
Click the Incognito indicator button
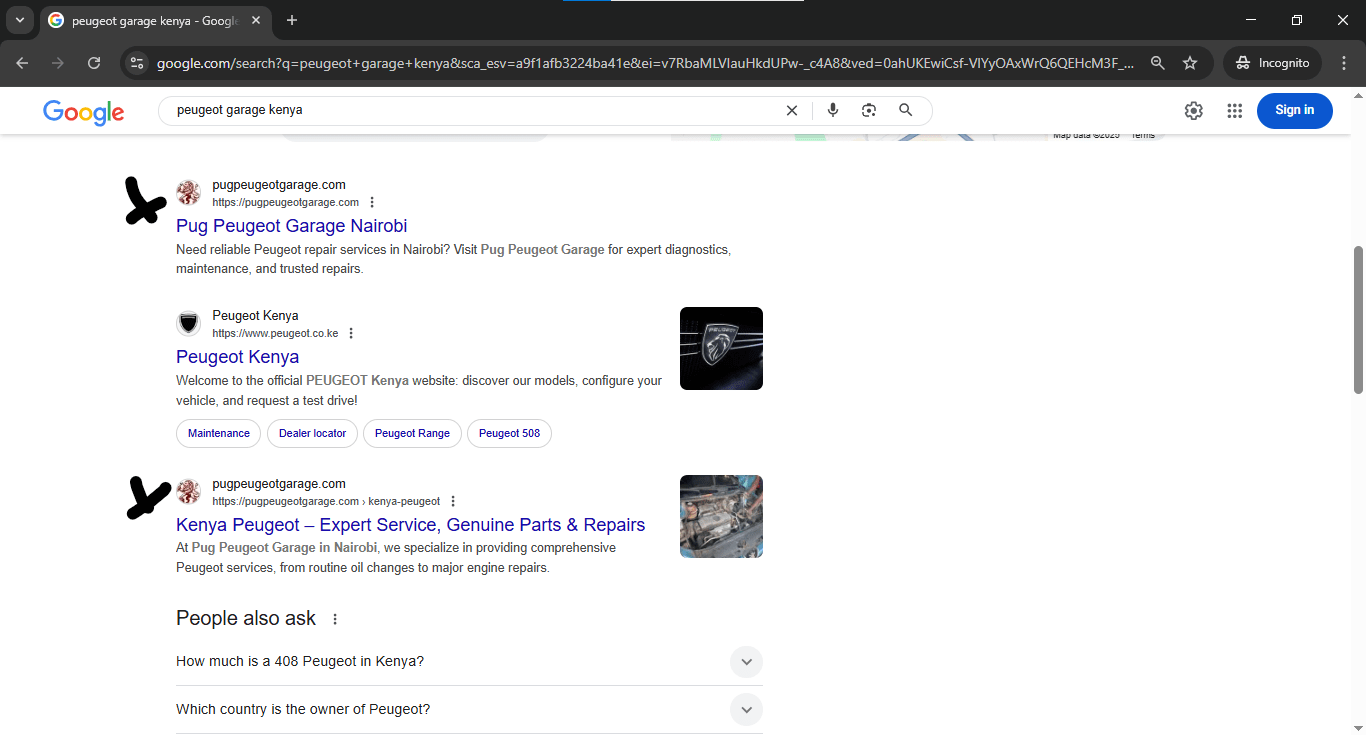1273,63
